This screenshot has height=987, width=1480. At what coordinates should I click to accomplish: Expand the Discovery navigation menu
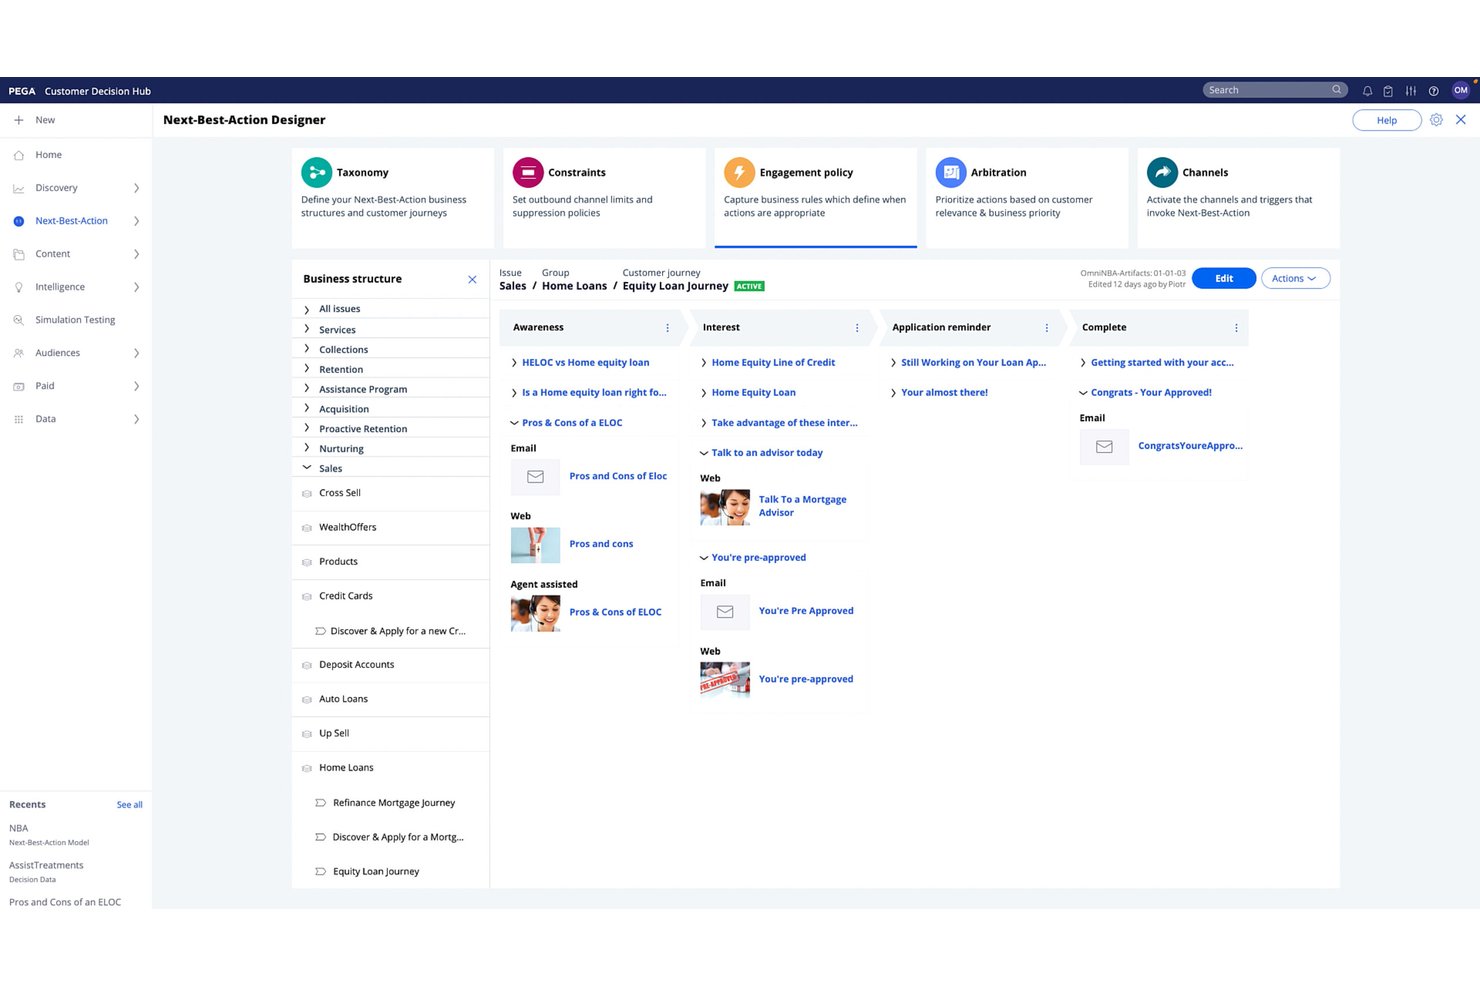click(137, 188)
